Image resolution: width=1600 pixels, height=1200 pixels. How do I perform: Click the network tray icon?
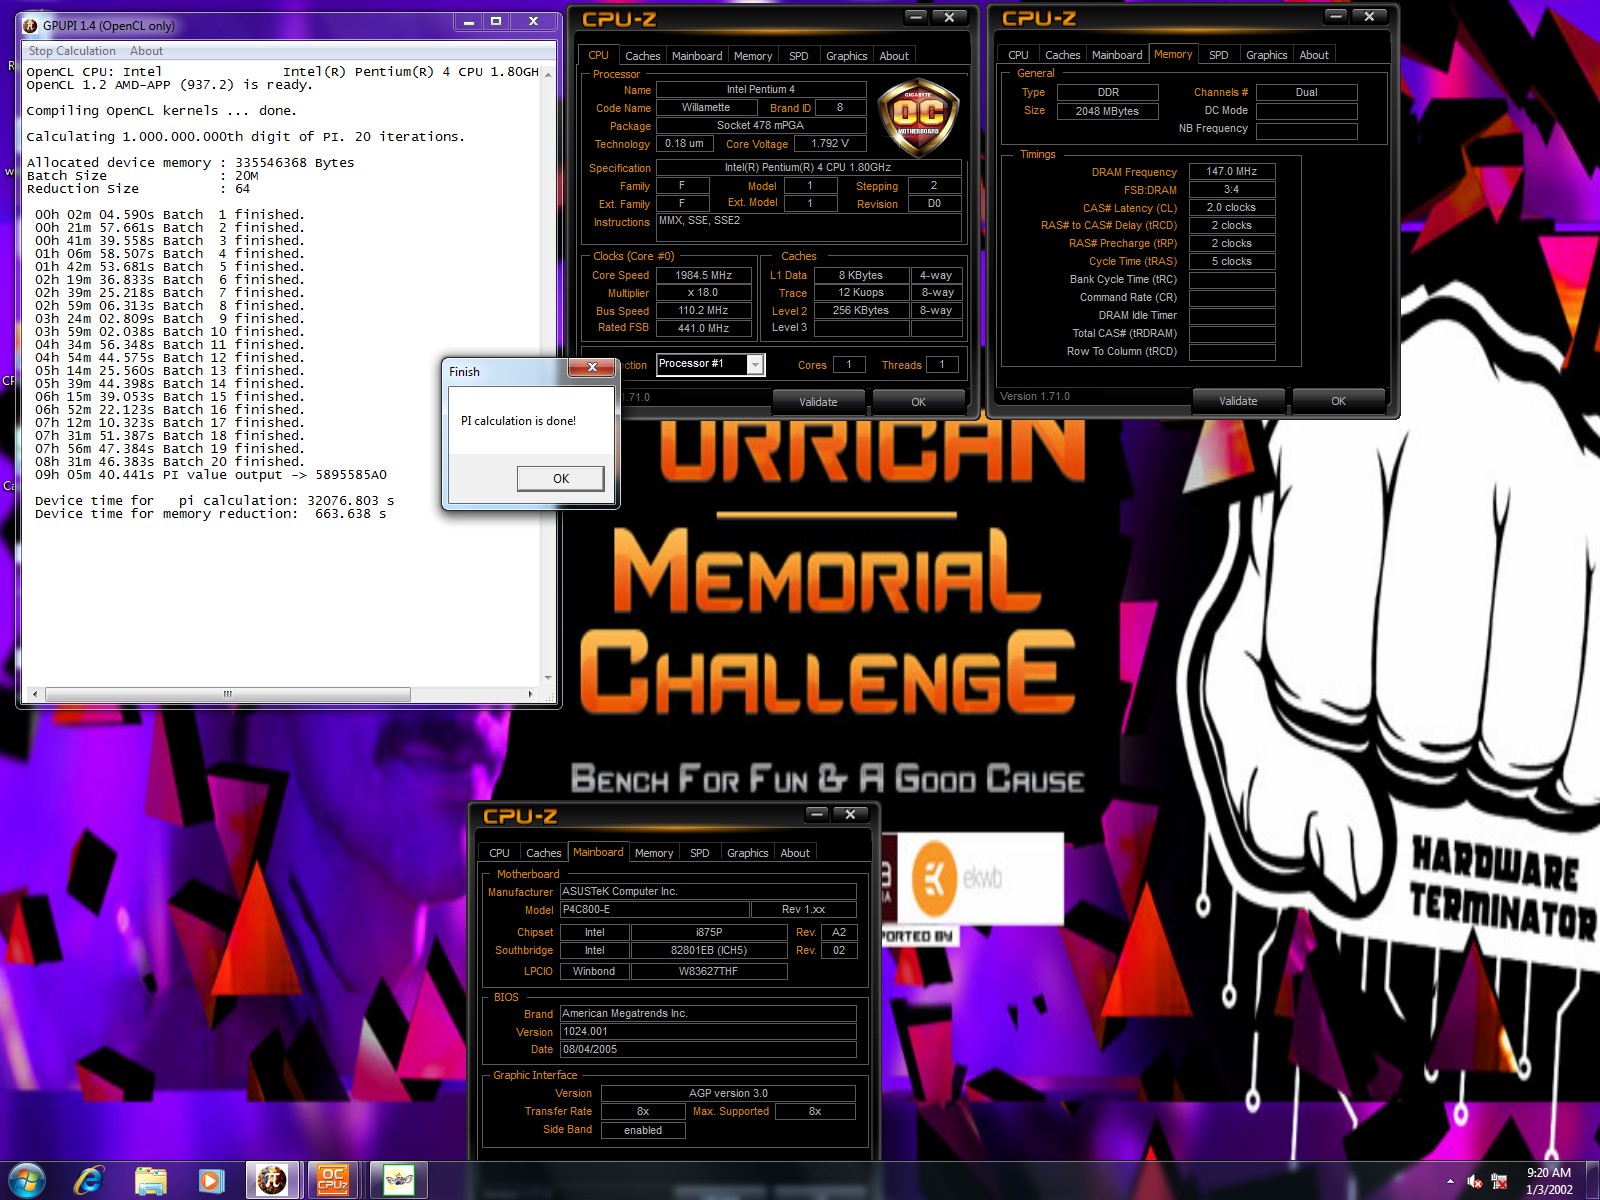click(1499, 1181)
